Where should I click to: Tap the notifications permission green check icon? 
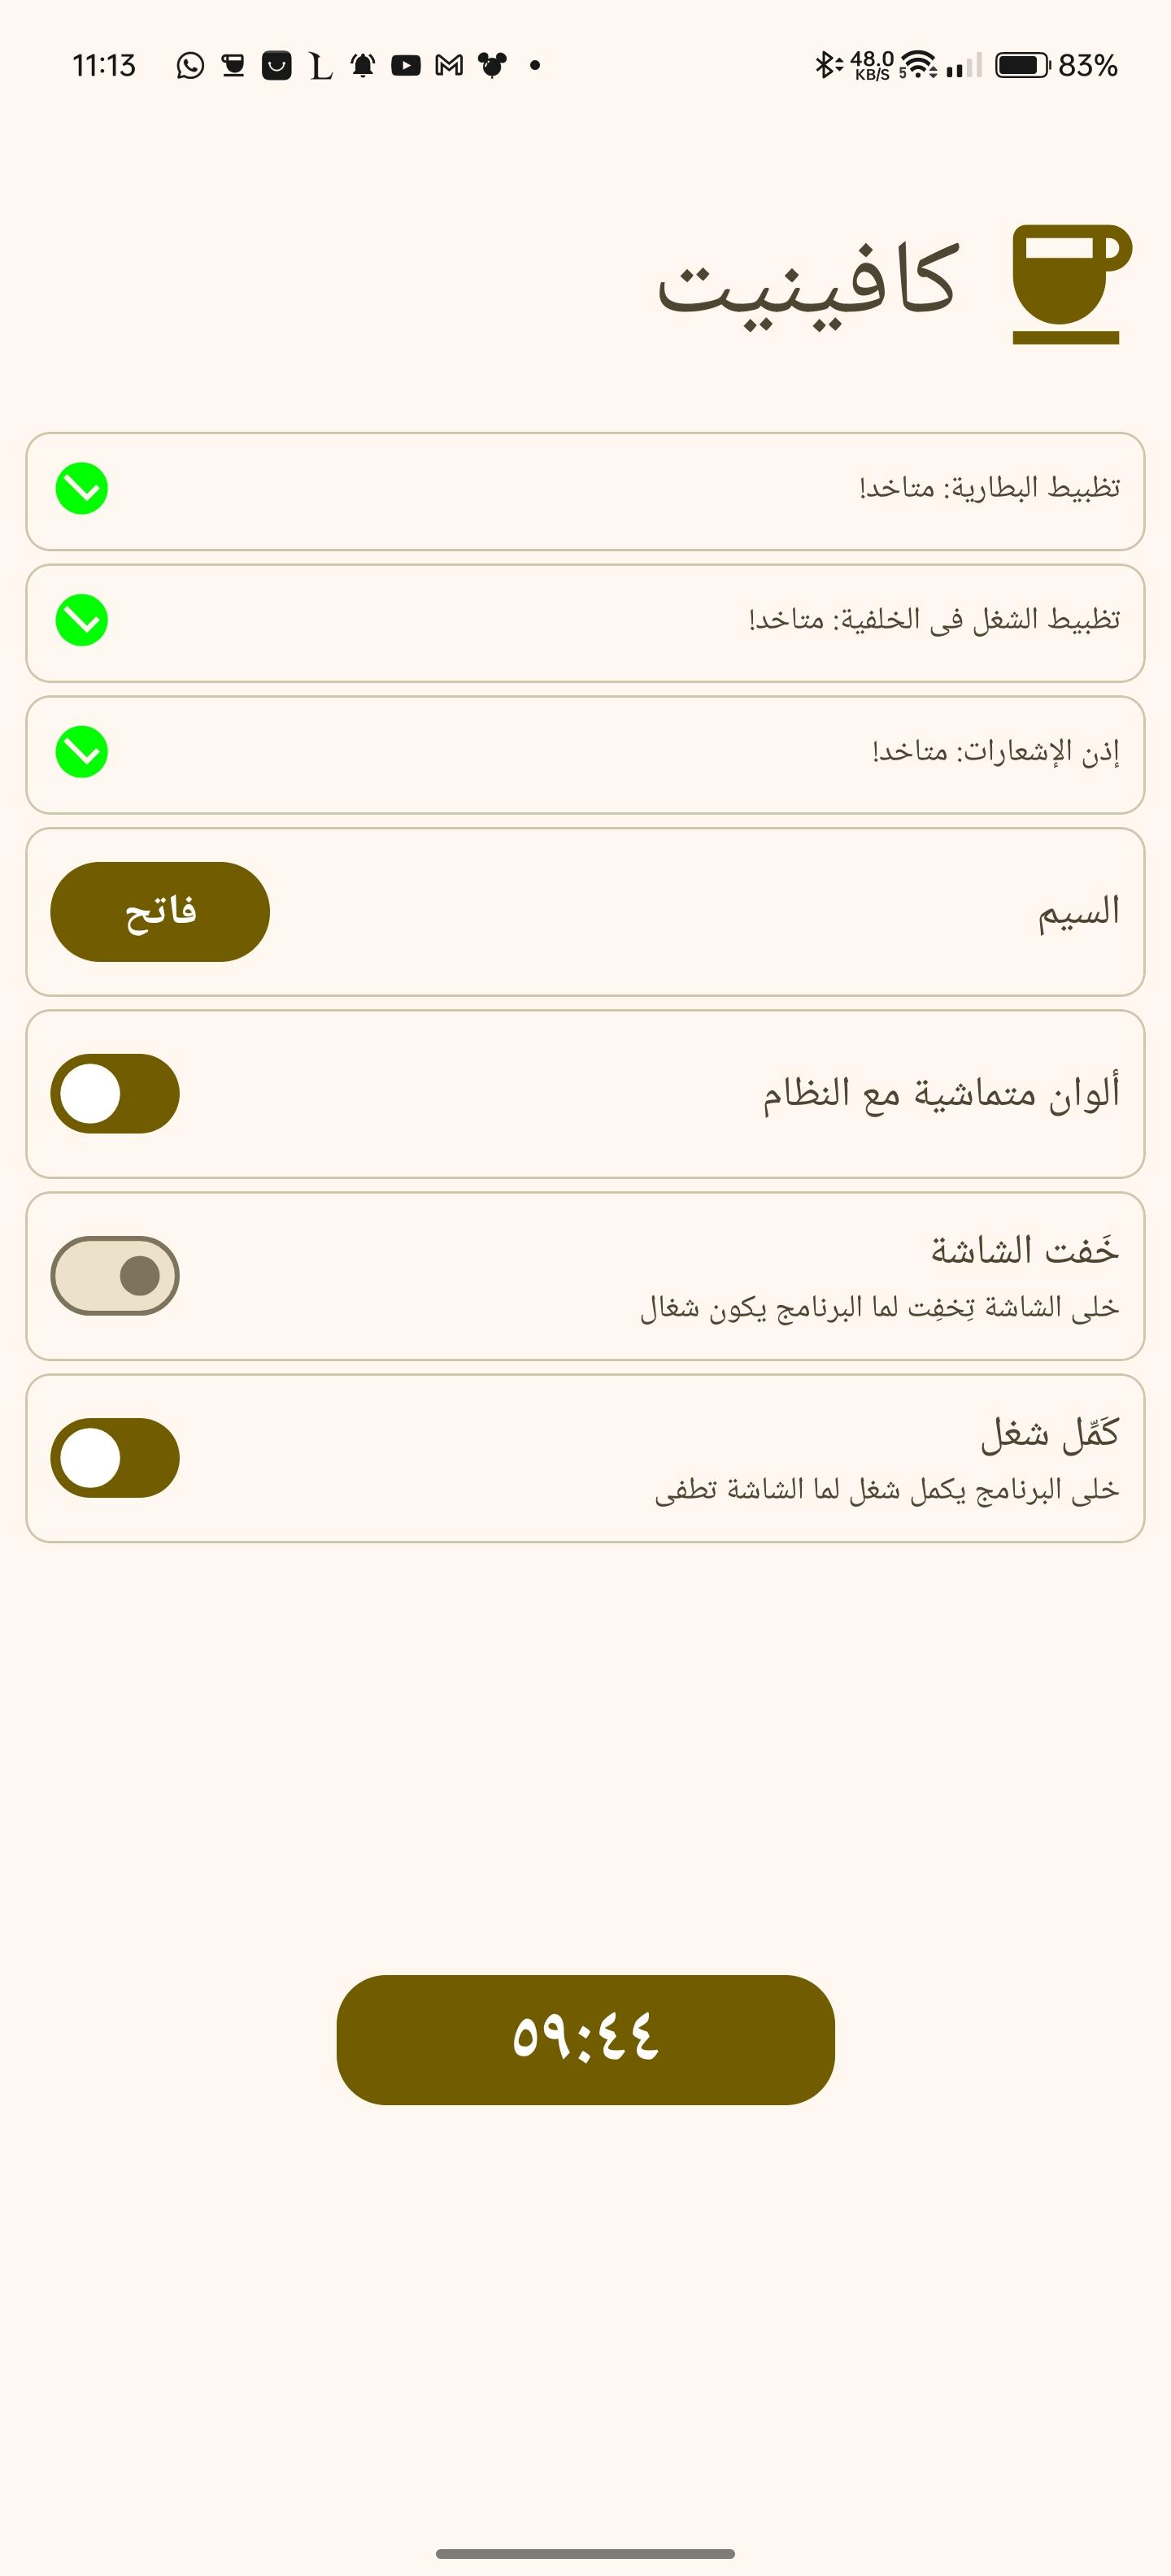82,752
